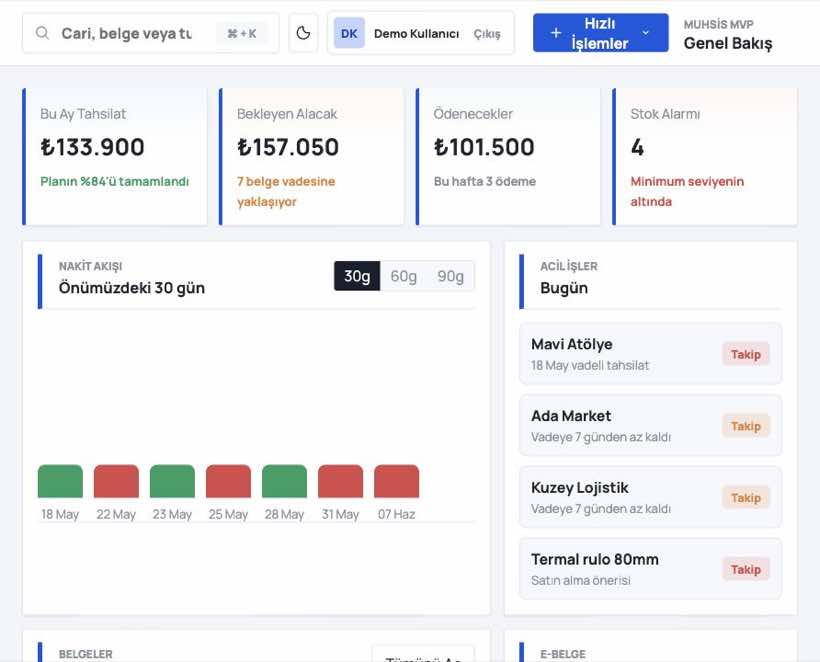
Task: Click Takip for Termal rulo 80mm
Action: [746, 569]
